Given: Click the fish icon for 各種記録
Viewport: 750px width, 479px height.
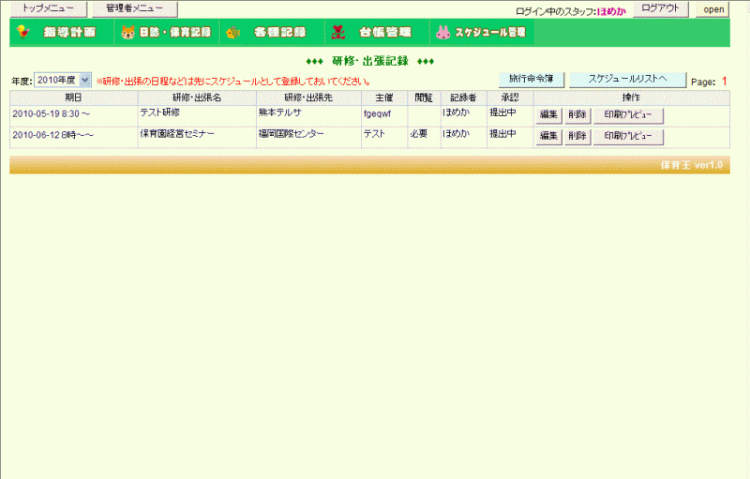Looking at the screenshot, I should 233,32.
